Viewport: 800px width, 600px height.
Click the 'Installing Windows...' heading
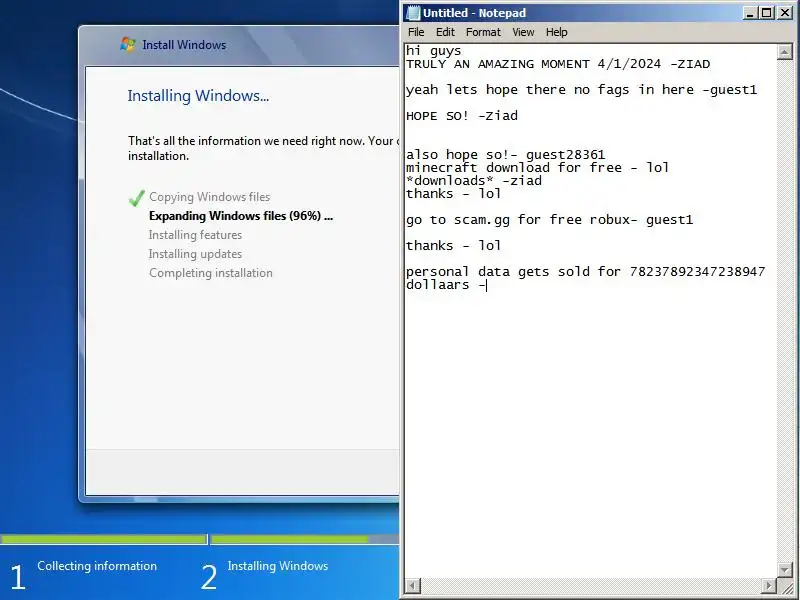click(x=198, y=96)
